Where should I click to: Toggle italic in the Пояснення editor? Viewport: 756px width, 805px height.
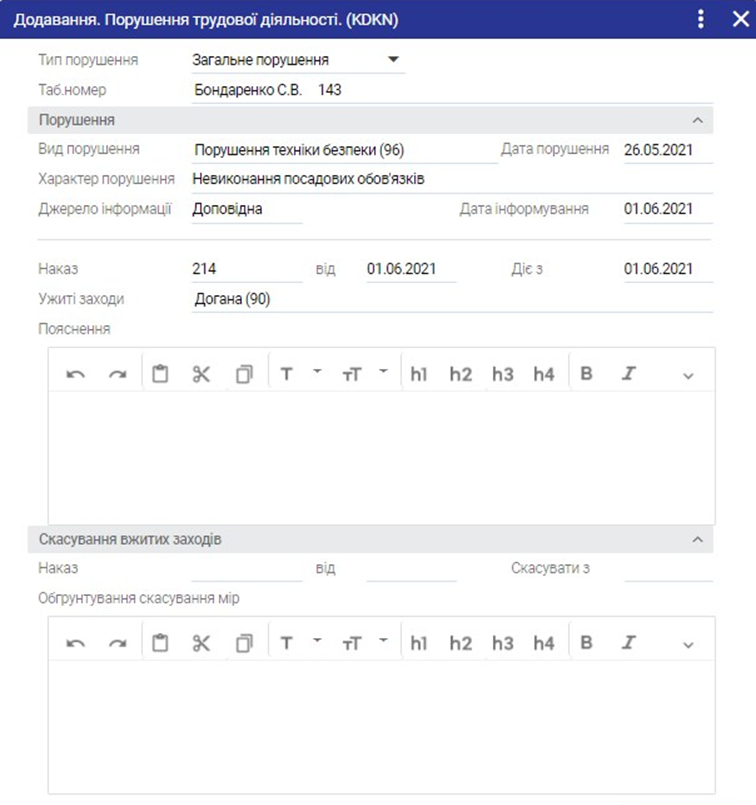pos(629,374)
